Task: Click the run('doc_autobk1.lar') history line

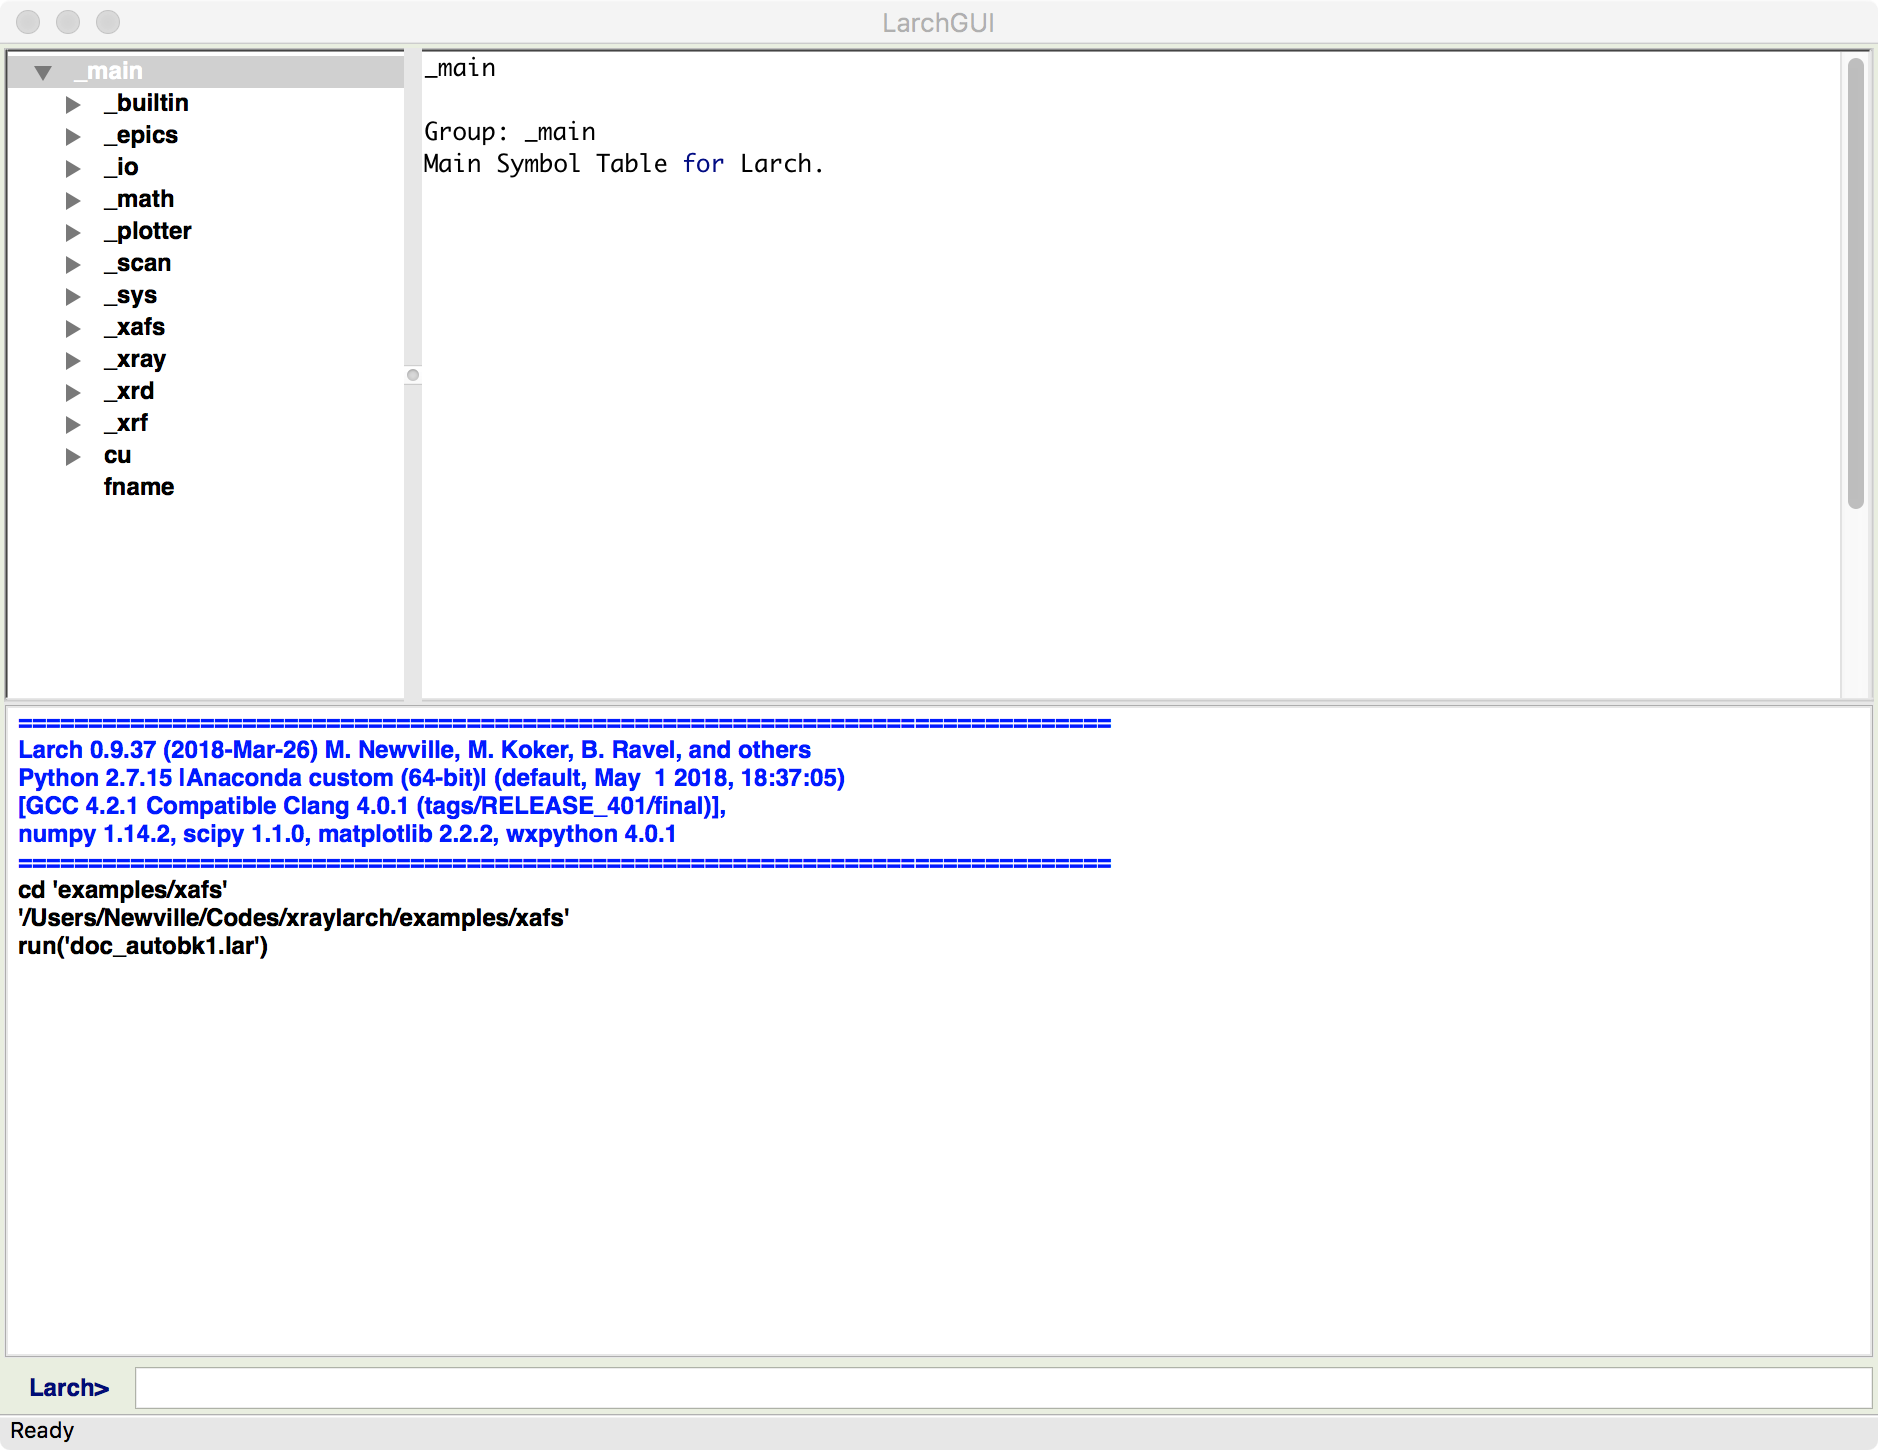Action: tap(143, 946)
